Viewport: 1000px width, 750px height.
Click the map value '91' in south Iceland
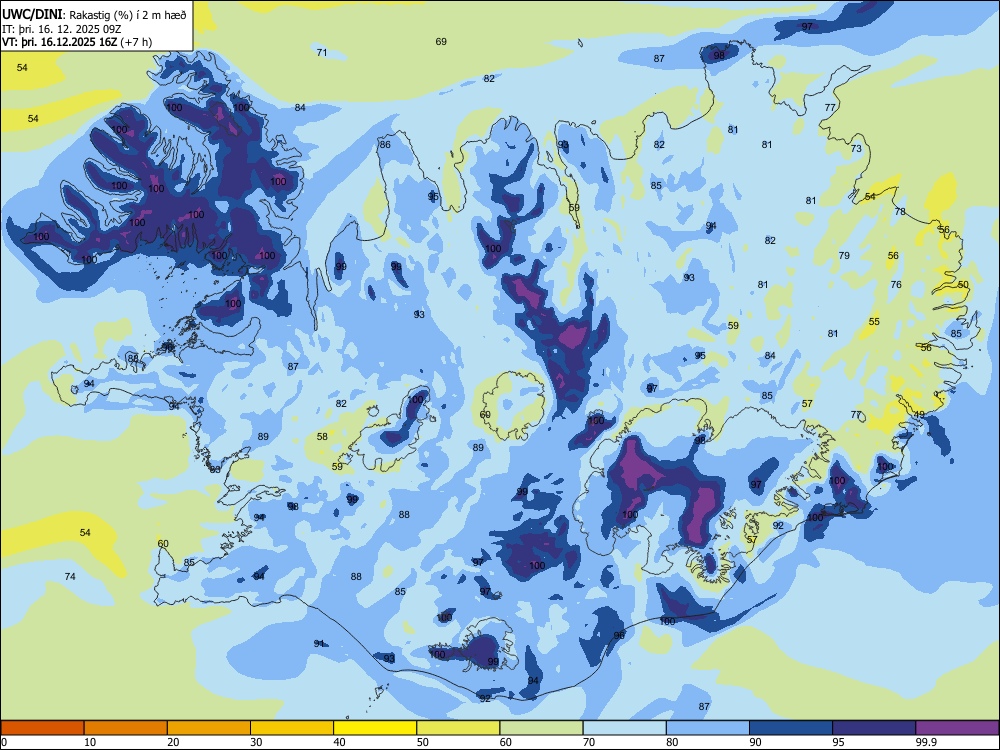coord(320,643)
